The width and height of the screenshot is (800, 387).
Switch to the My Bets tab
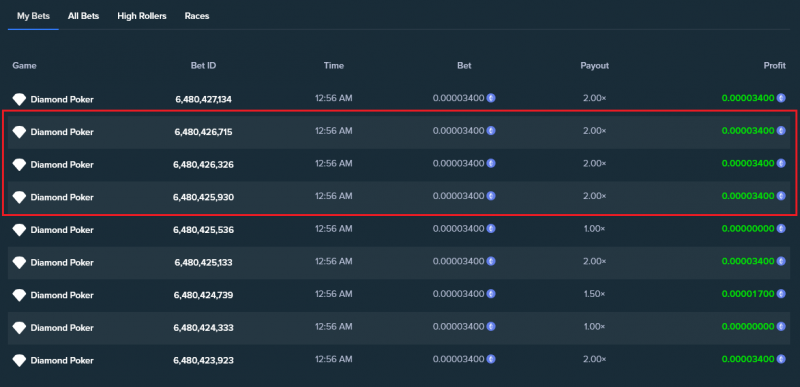pos(33,16)
